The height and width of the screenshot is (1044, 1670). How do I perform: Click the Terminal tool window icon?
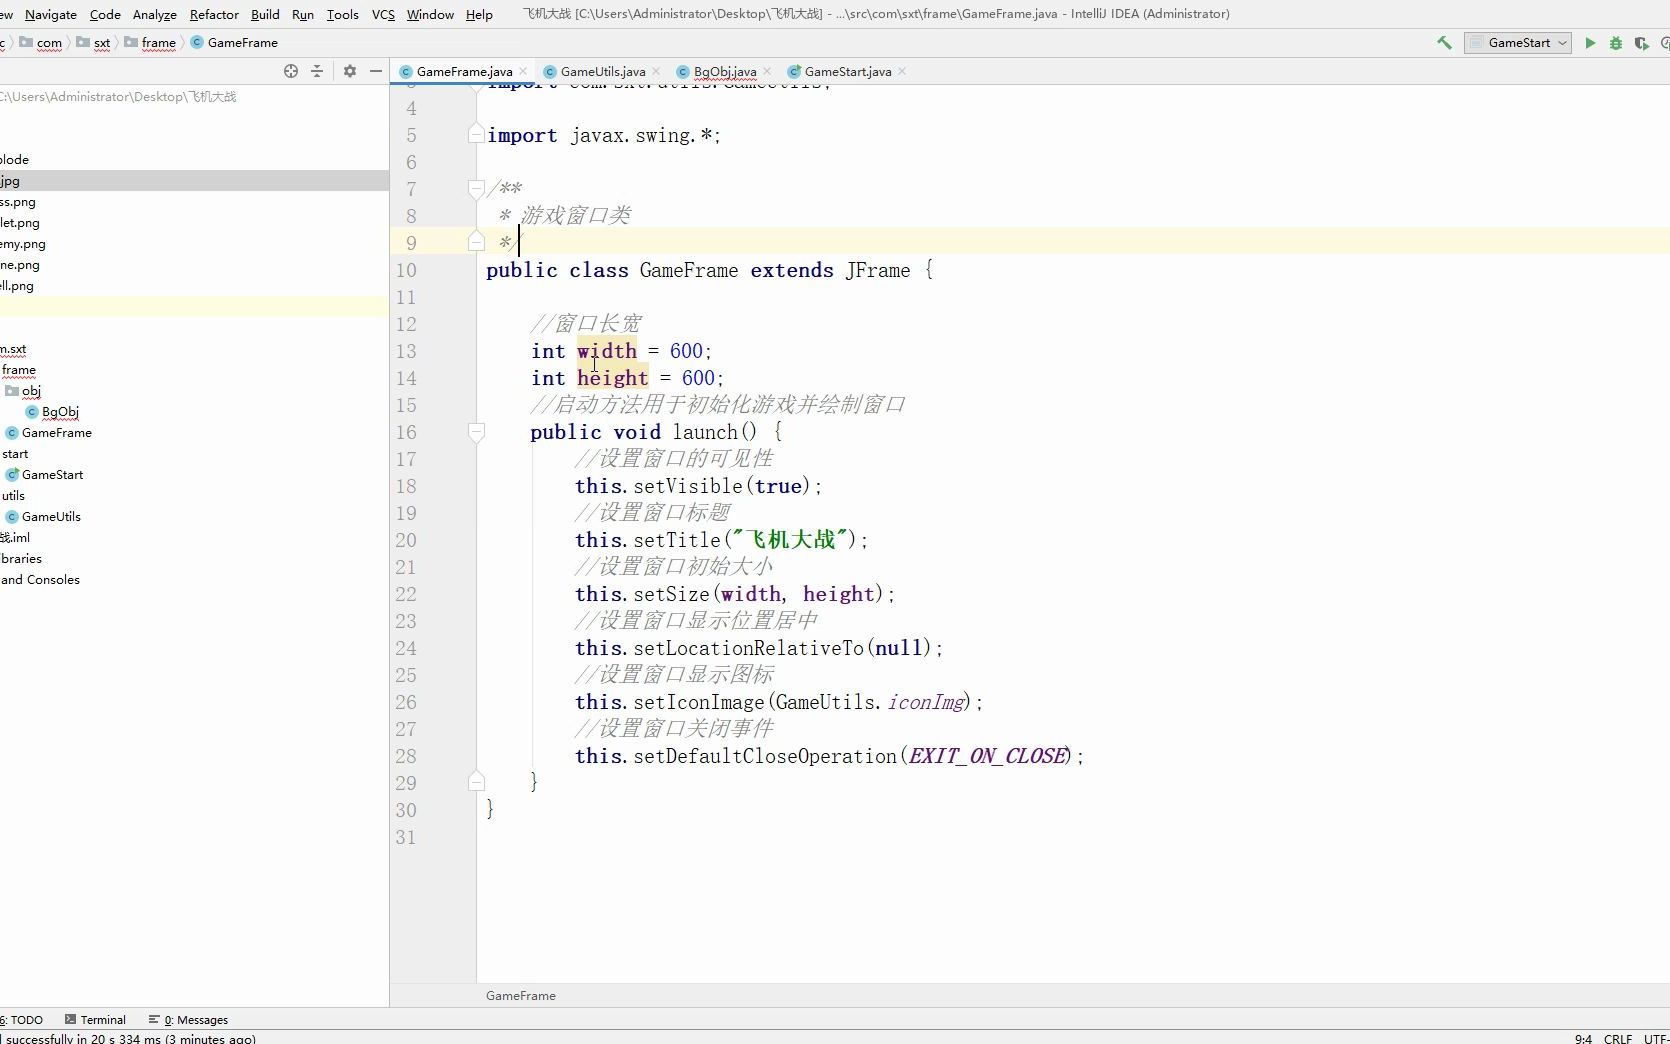tap(71, 1020)
